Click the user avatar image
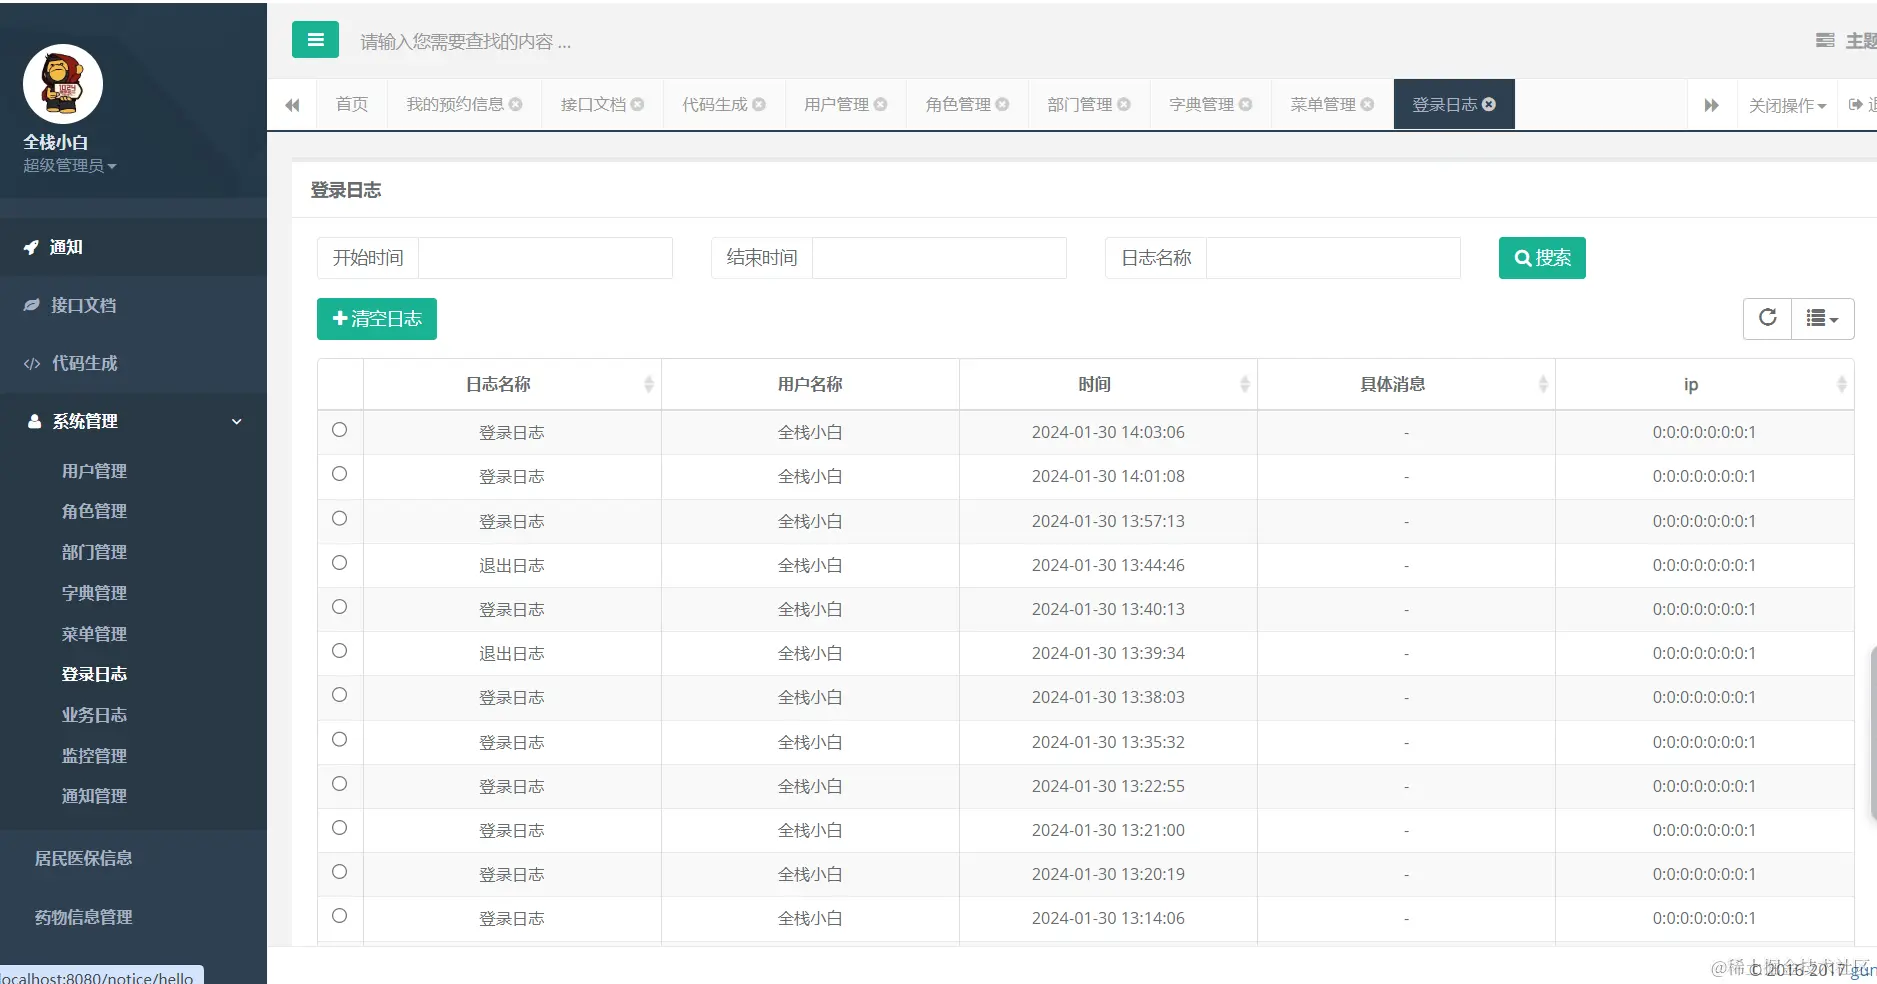The height and width of the screenshot is (984, 1877). click(x=63, y=84)
